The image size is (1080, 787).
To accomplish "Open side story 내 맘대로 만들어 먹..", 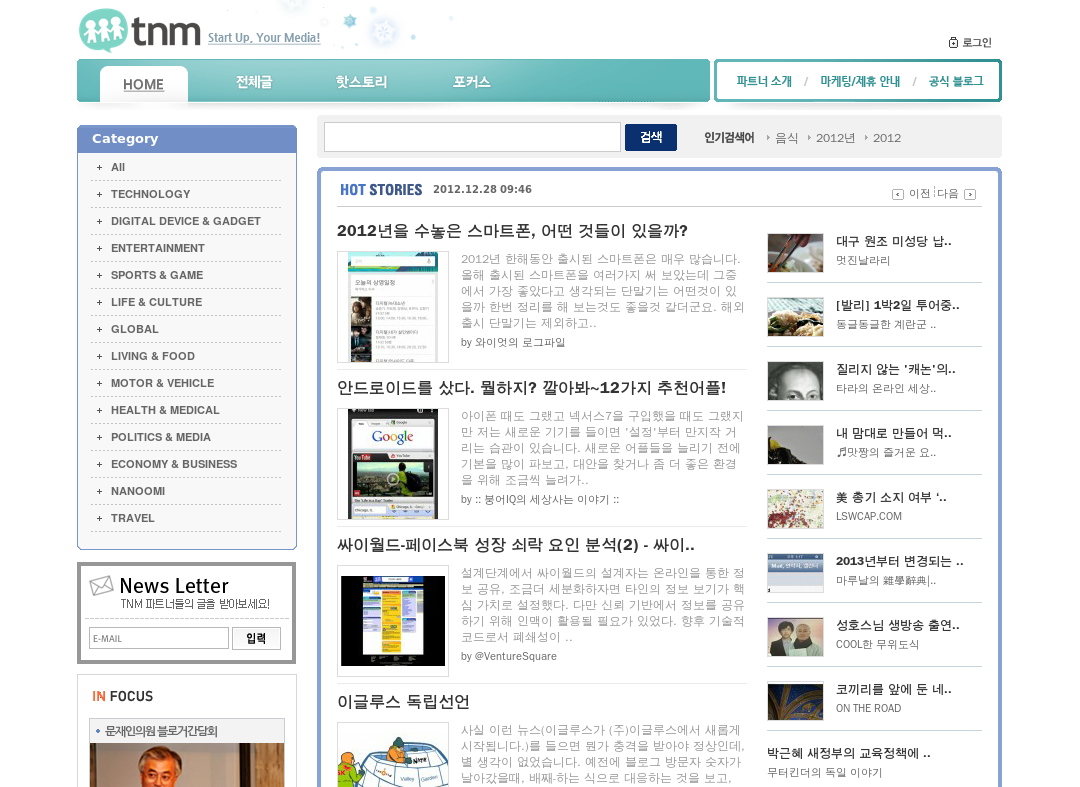I will (893, 433).
